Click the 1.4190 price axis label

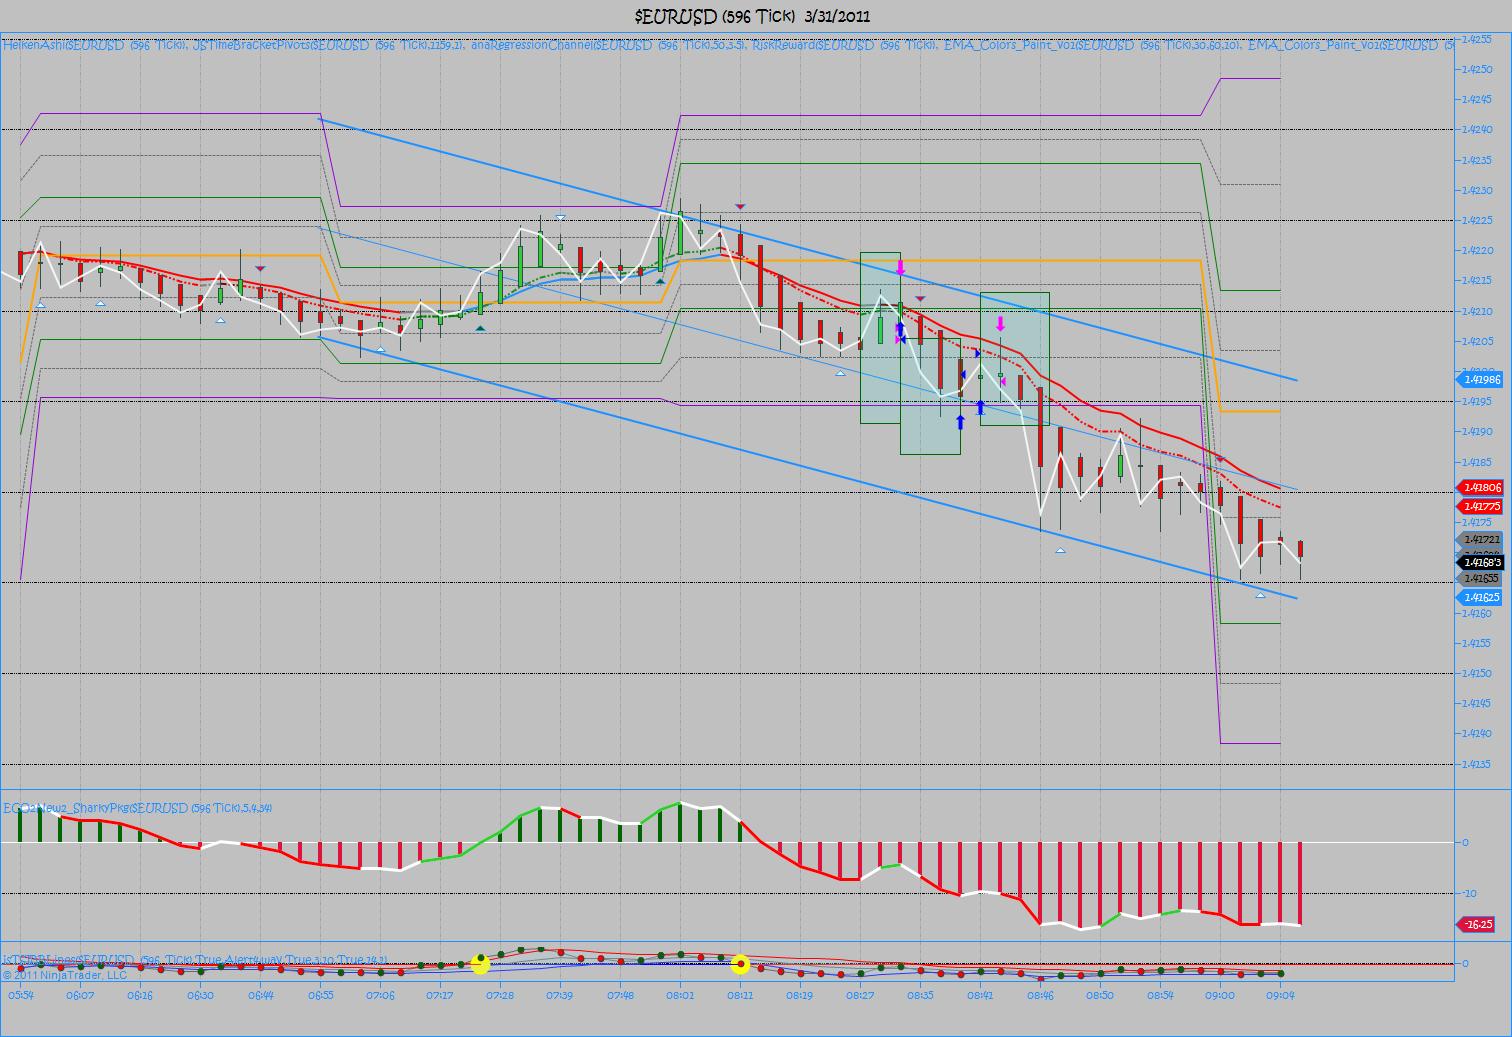tap(1477, 432)
